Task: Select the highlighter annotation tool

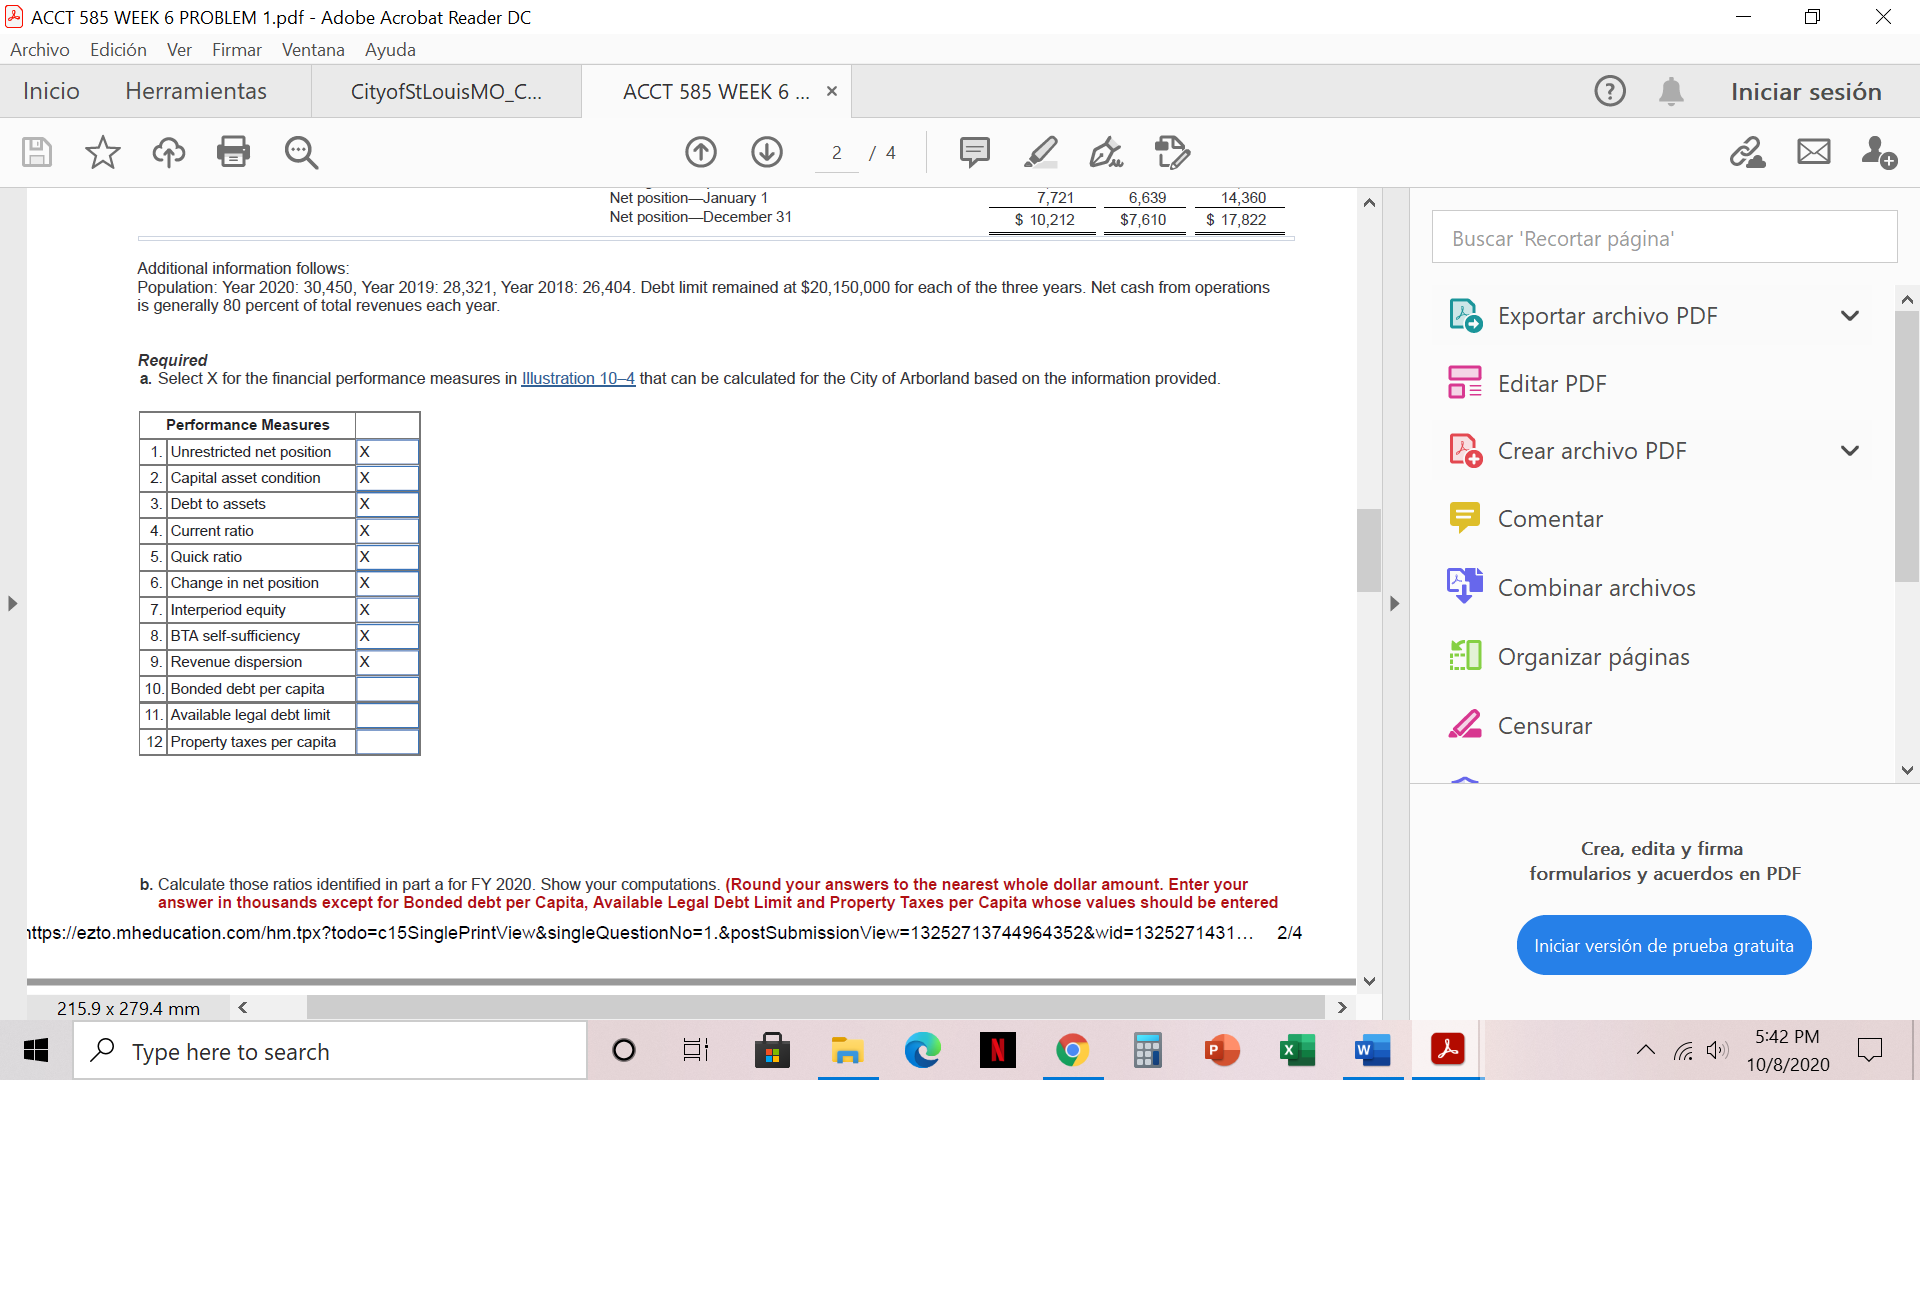Action: (1040, 152)
